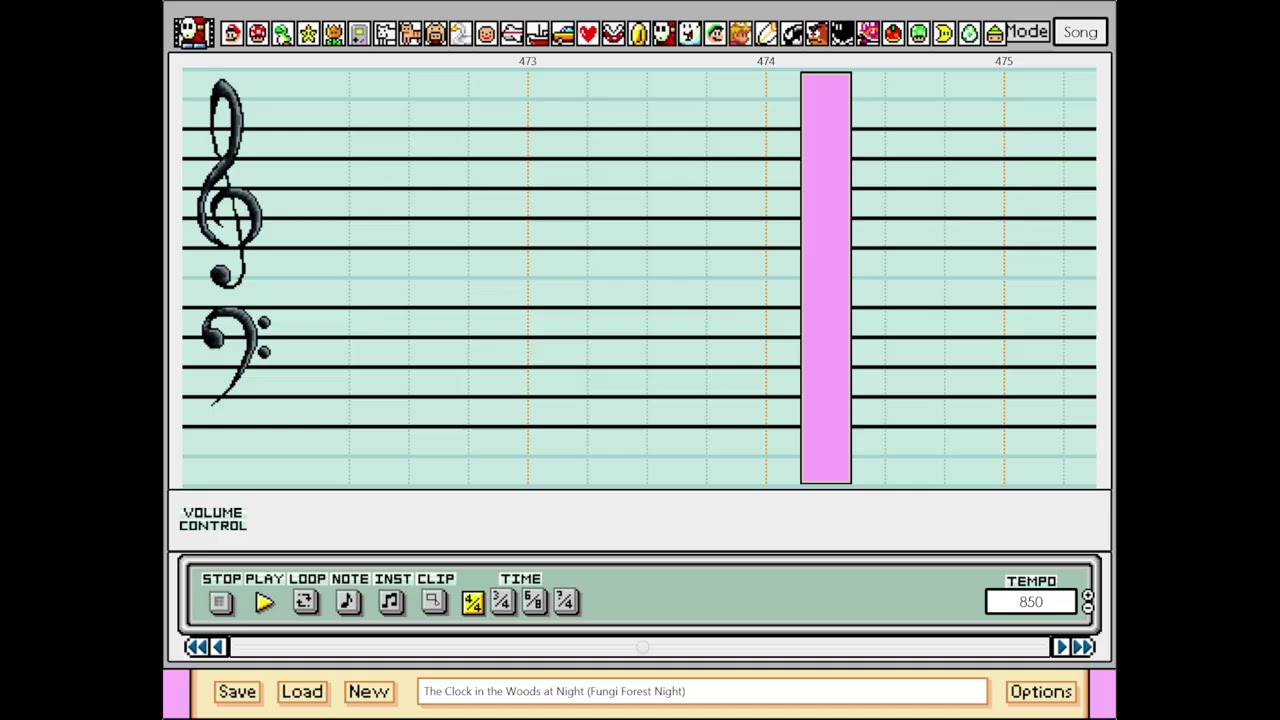Select the pink Spiny instrument icon
1280x720 pixels.
(x=867, y=33)
